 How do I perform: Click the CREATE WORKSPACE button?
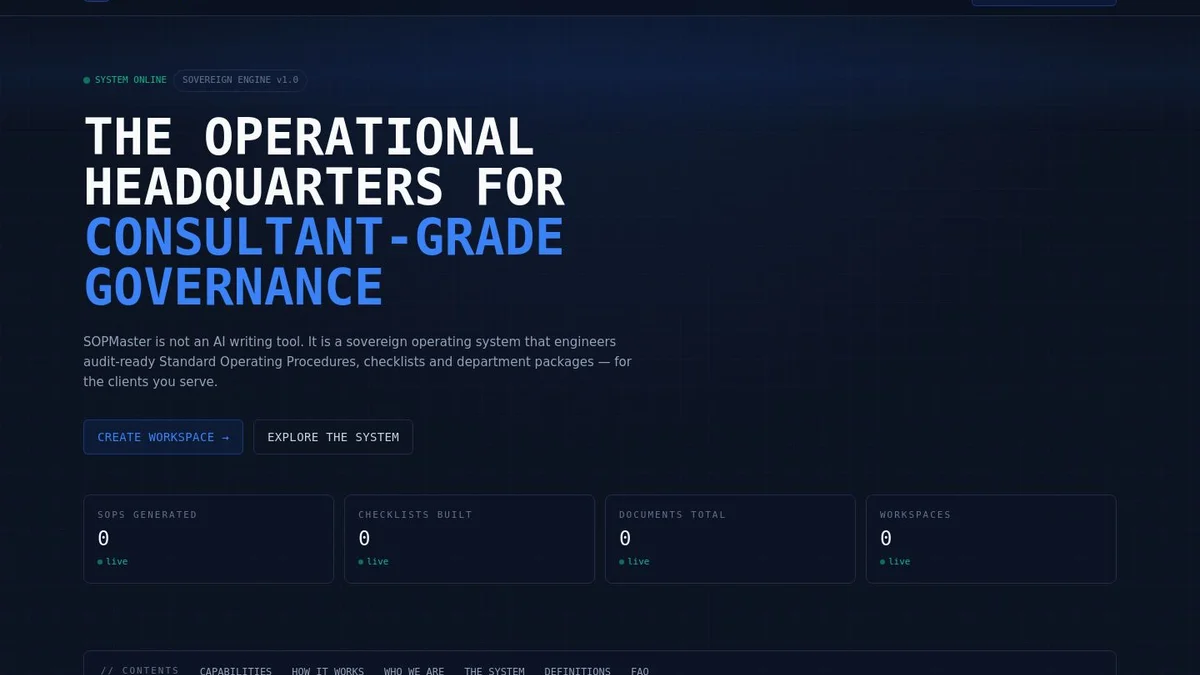(163, 437)
